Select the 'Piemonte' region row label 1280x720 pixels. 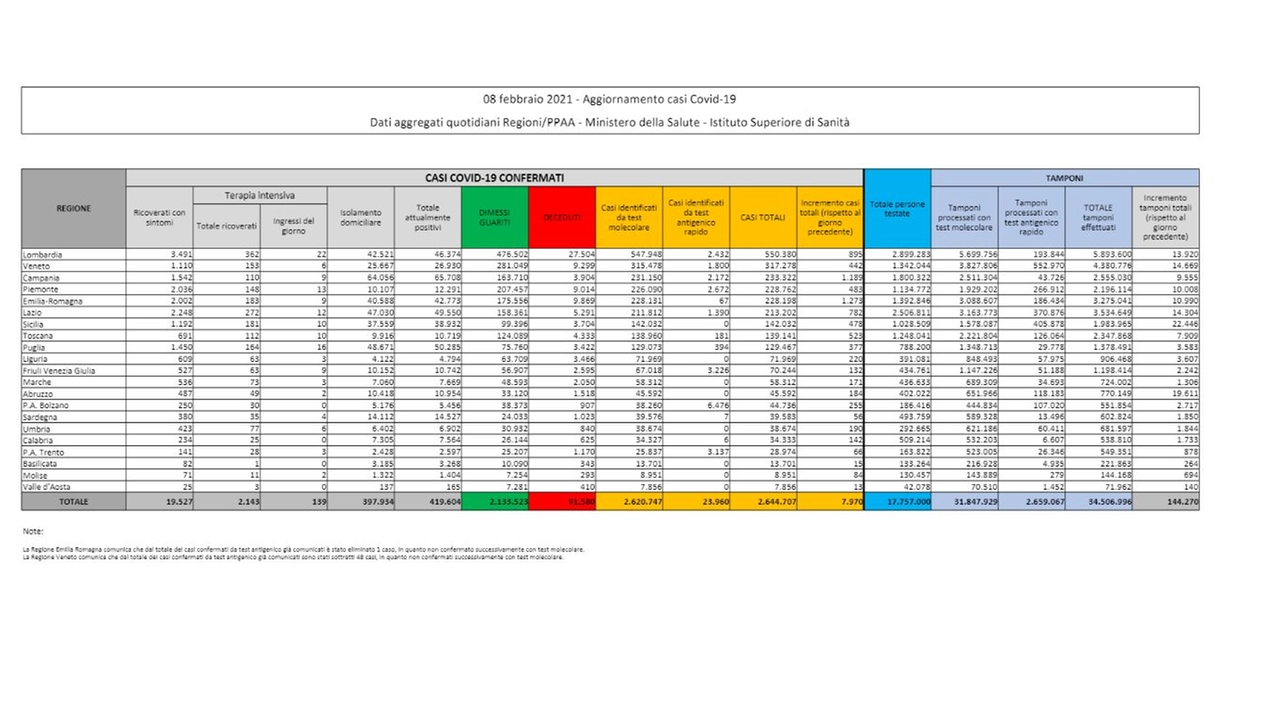tap(40, 289)
